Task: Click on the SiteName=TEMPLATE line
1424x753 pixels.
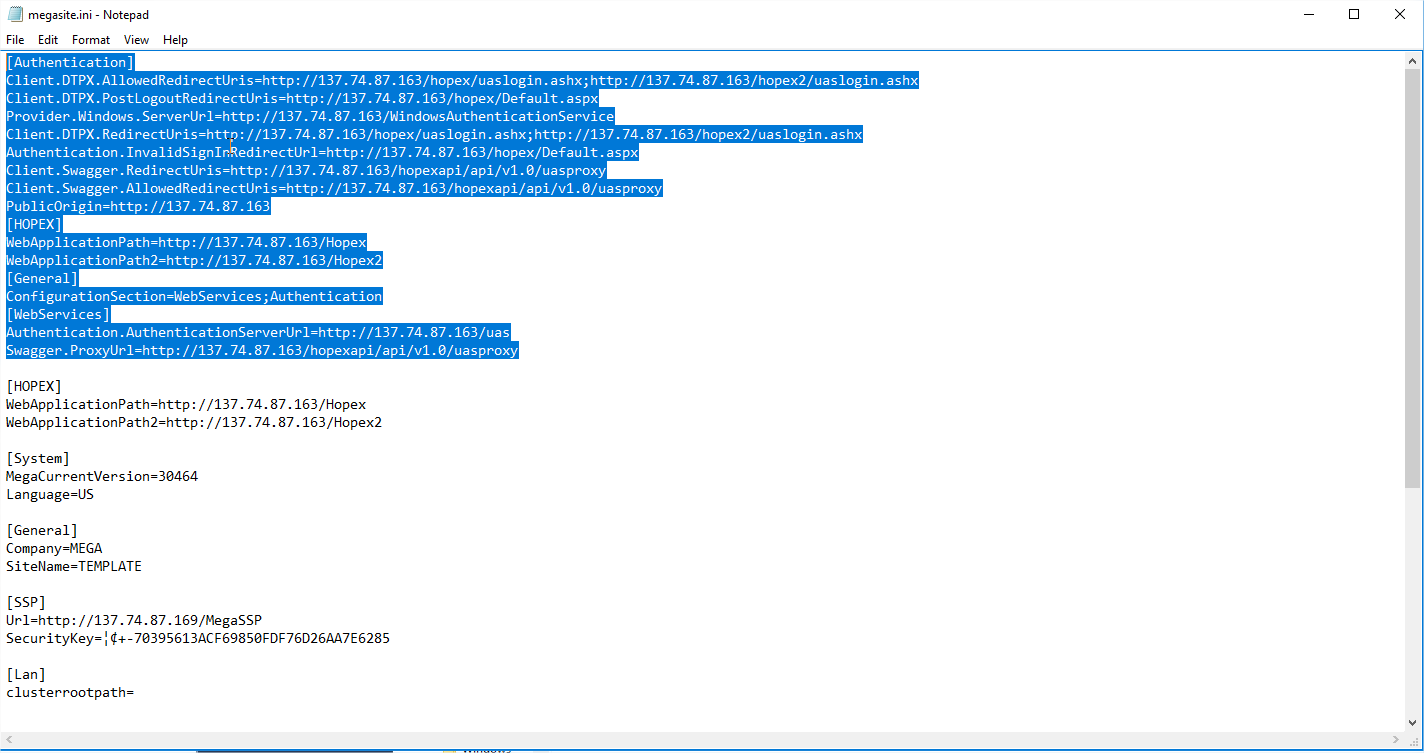Action: 74,567
